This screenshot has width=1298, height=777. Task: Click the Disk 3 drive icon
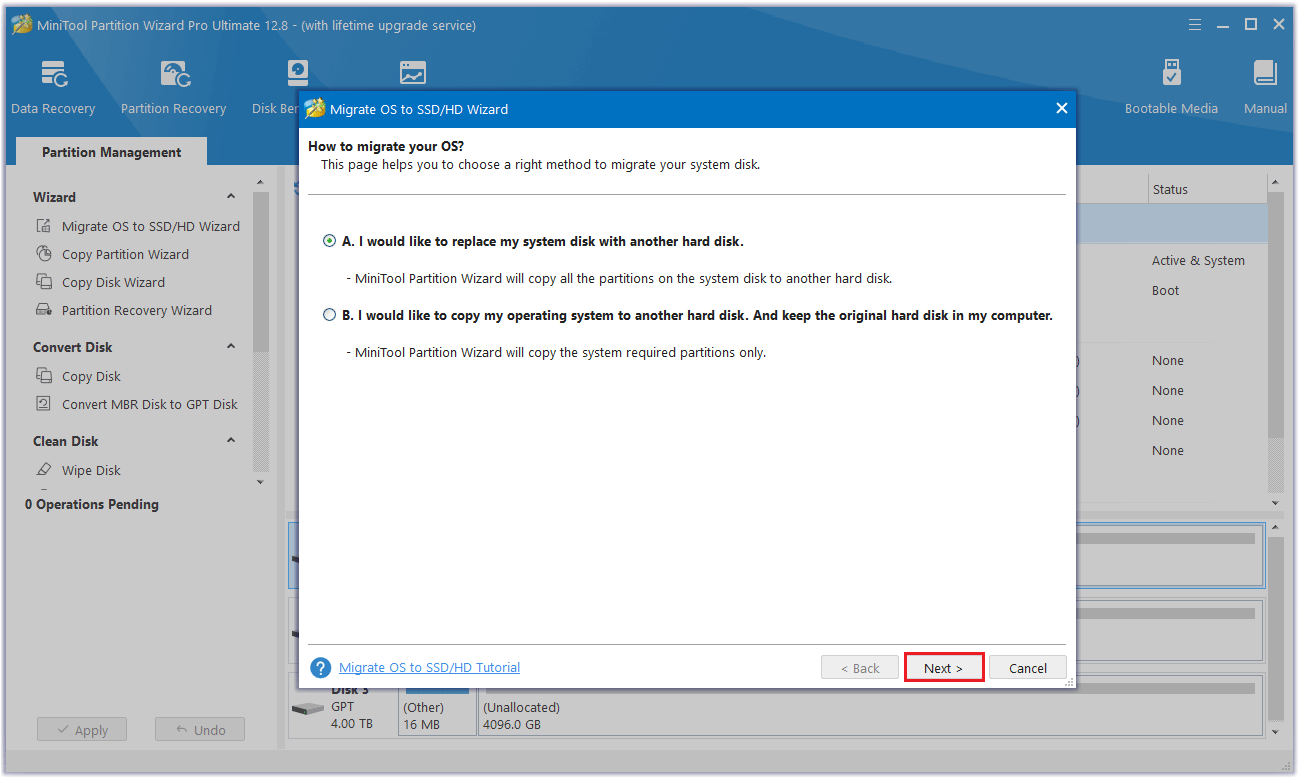click(307, 709)
